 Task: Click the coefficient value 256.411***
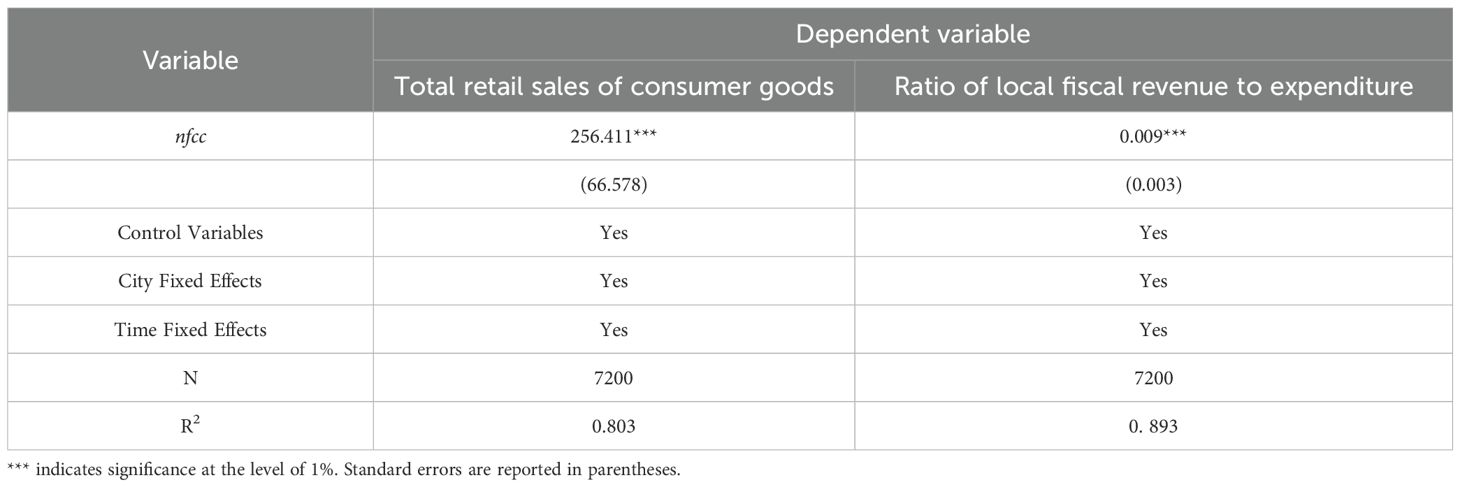point(614,136)
